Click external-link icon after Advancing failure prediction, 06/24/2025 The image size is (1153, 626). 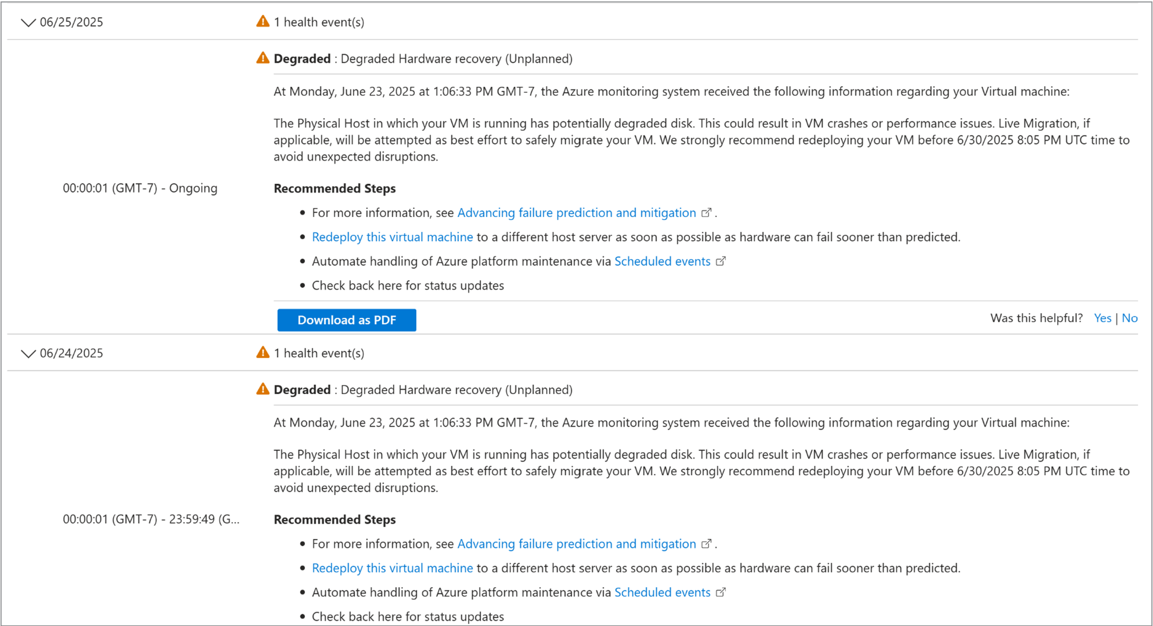[707, 544]
